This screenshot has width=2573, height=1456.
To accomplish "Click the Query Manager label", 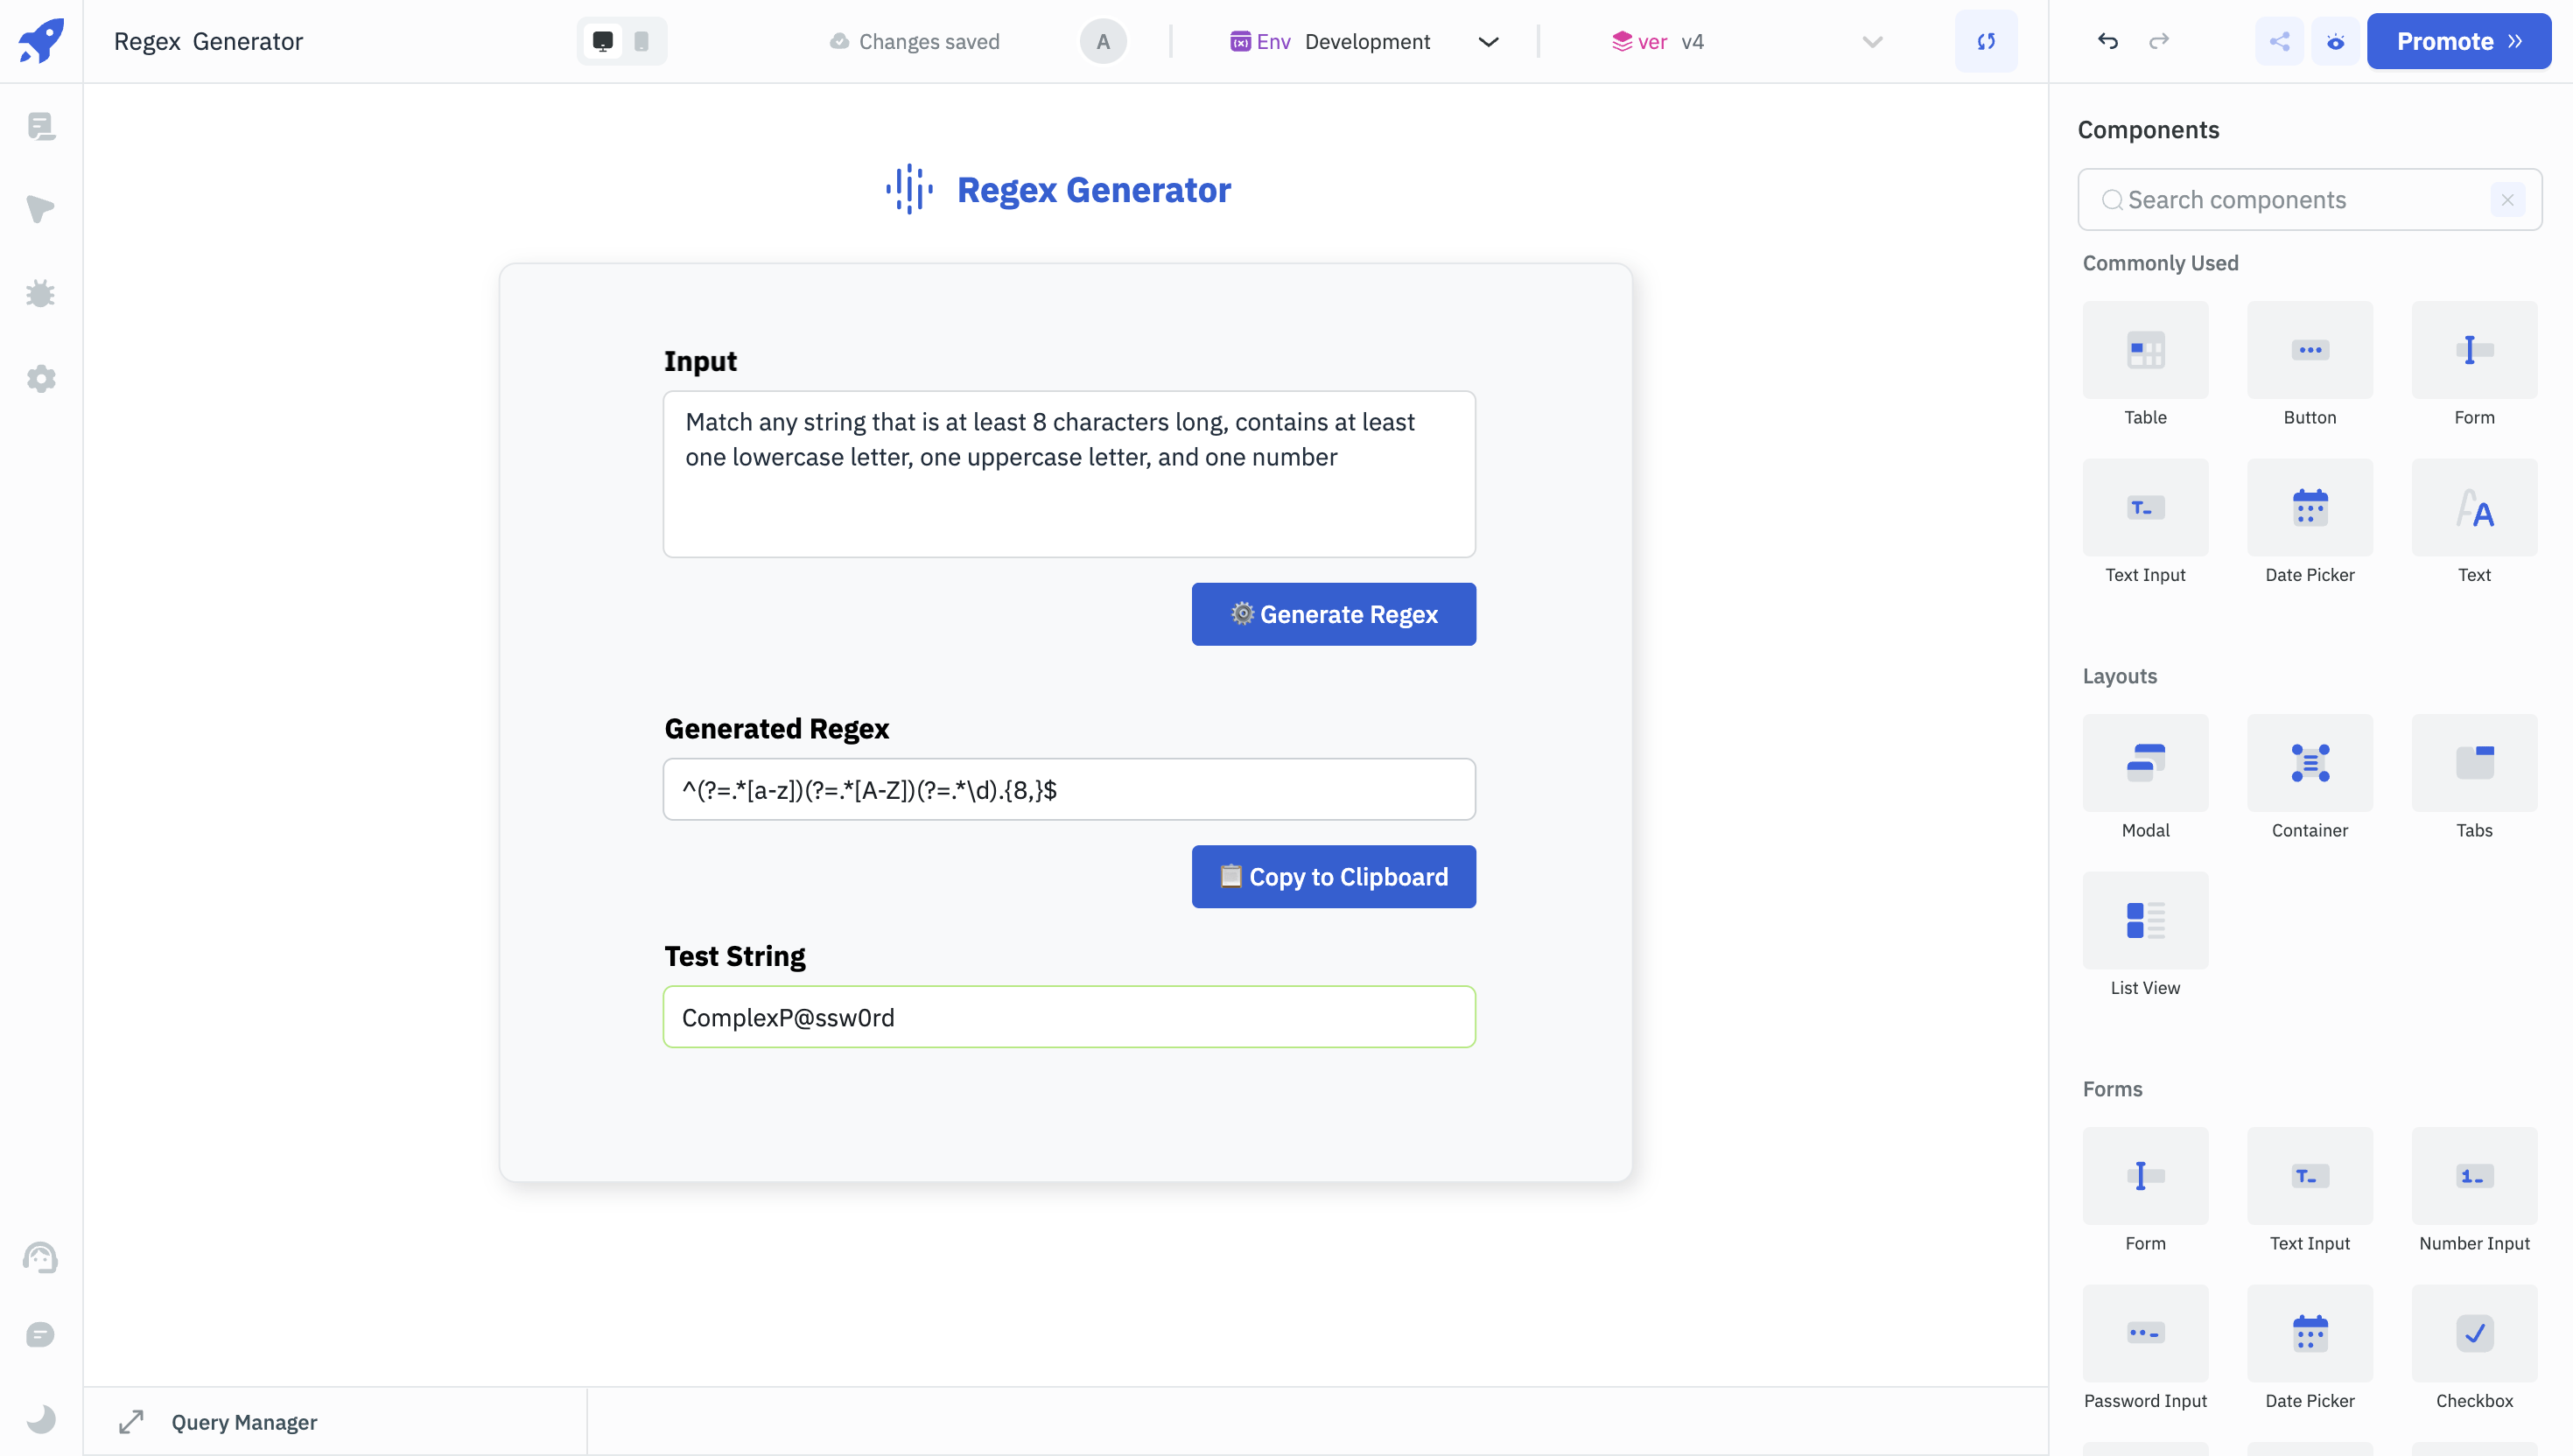I will pos(244,1422).
